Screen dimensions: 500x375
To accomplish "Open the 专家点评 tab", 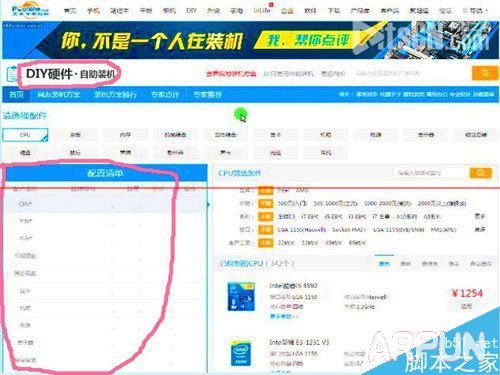I will (x=165, y=95).
